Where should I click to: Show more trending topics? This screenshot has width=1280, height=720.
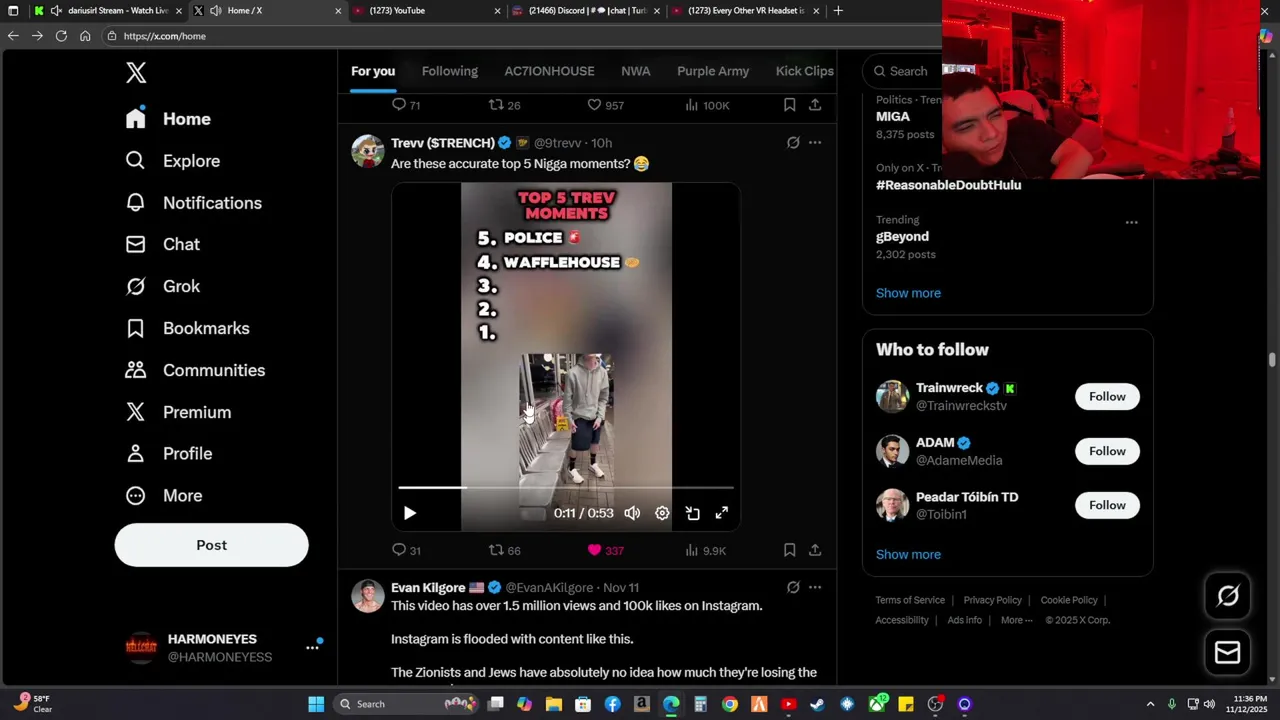[908, 293]
